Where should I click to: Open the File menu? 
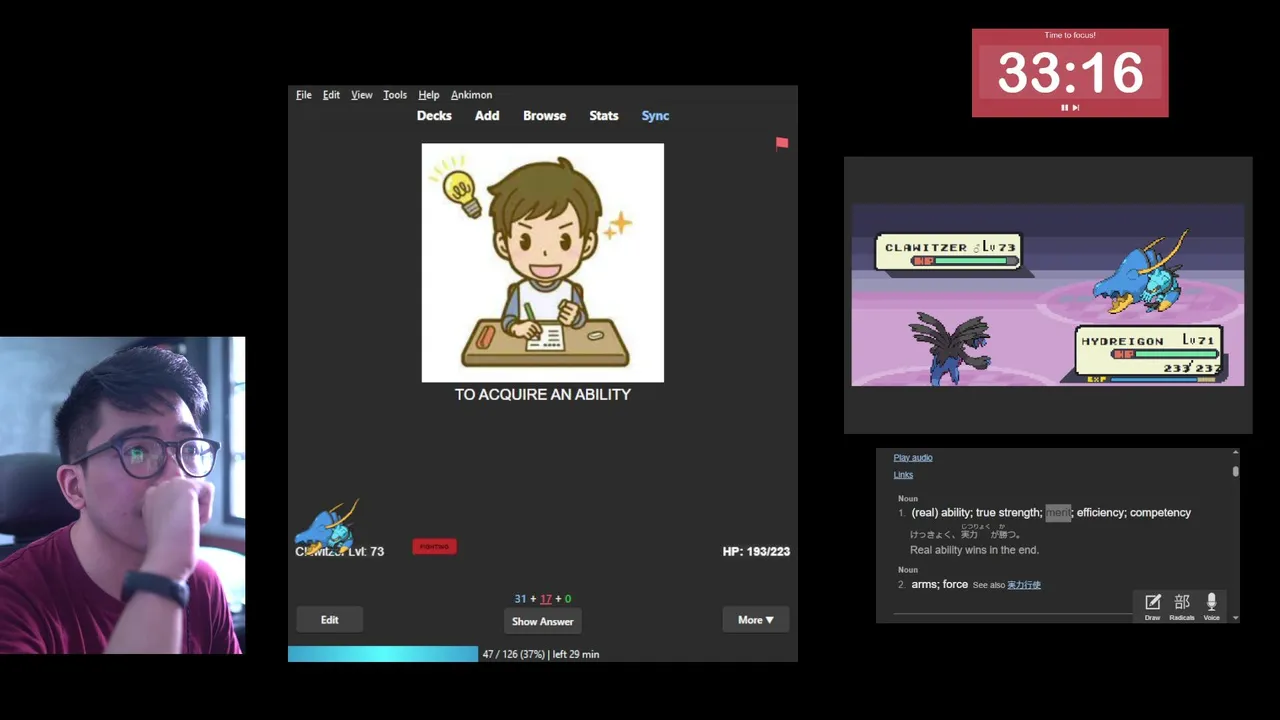click(x=304, y=95)
